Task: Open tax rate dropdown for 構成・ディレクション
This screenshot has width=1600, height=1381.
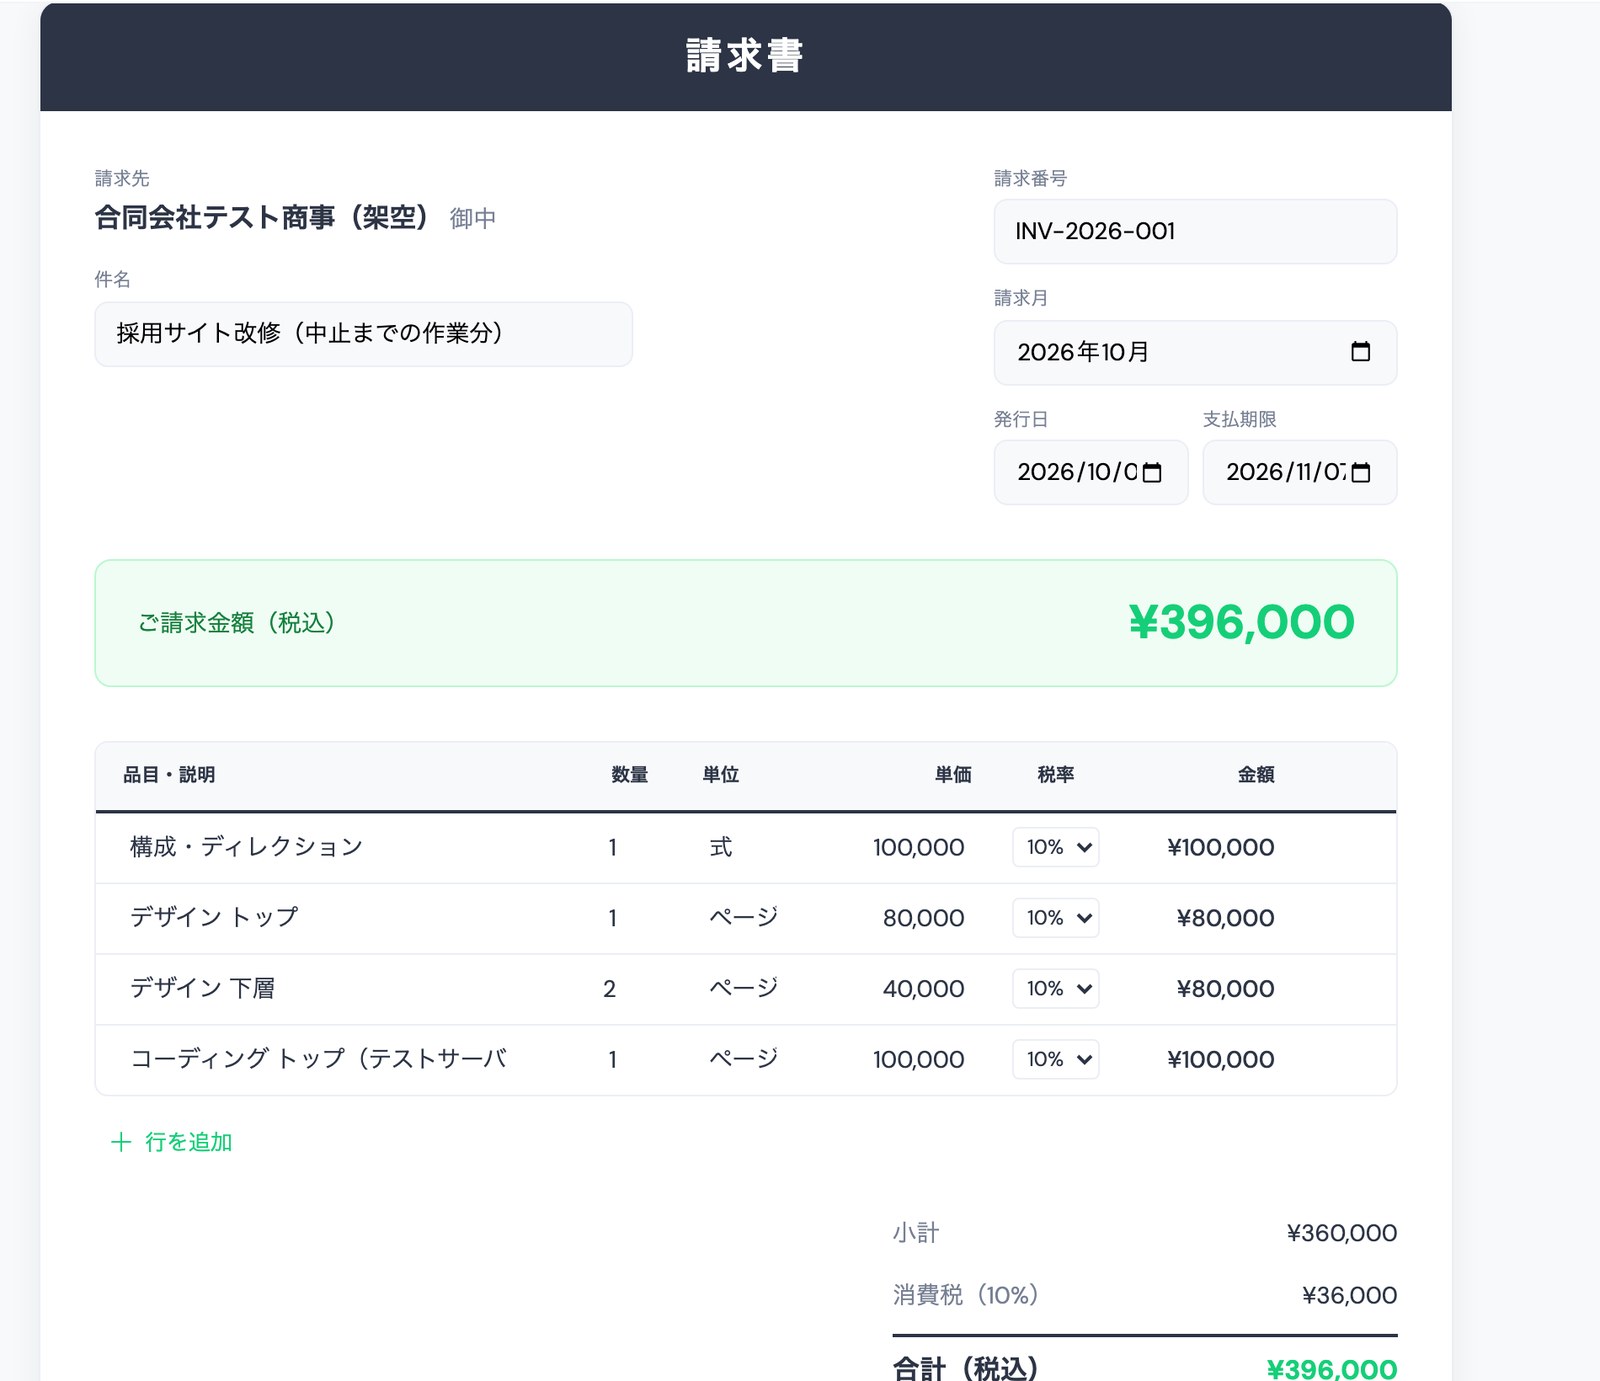Action: 1056,847
